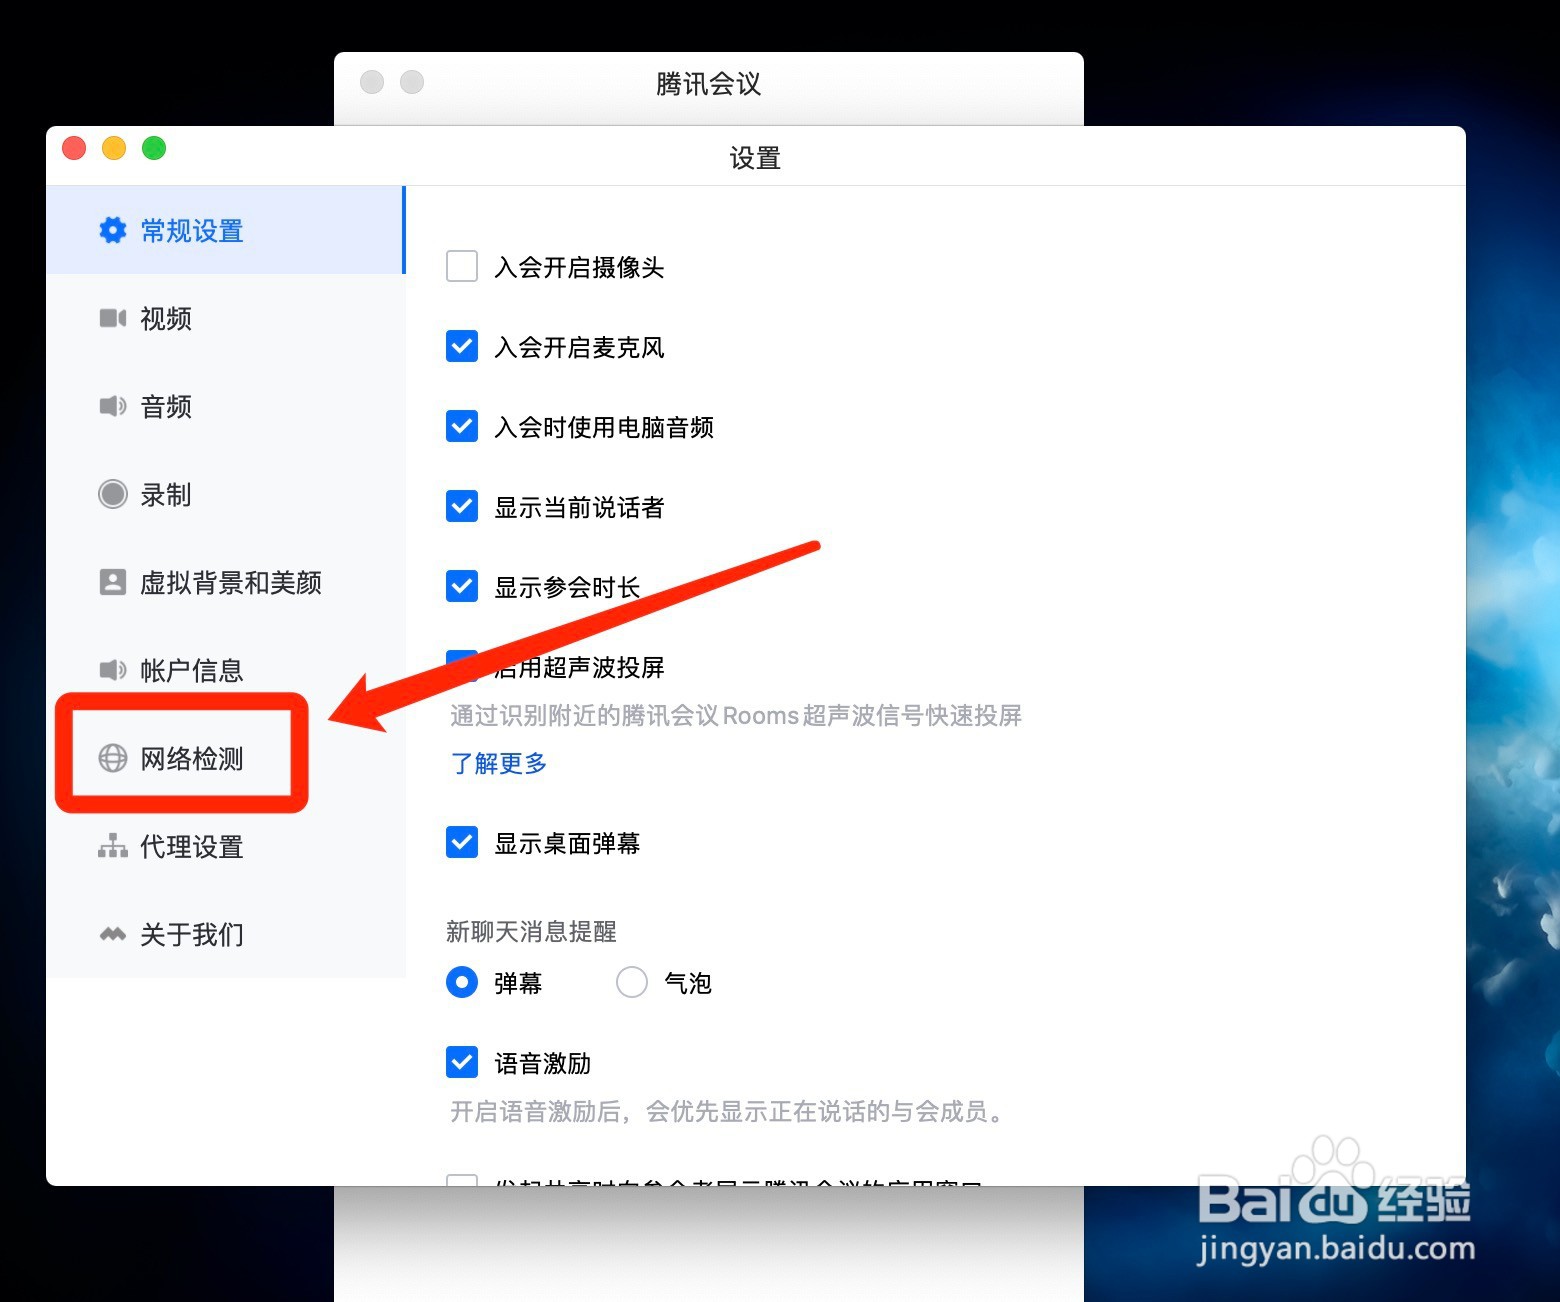1560x1302 pixels.
Task: Minimize the 设置 window with yellow button
Action: [x=114, y=148]
